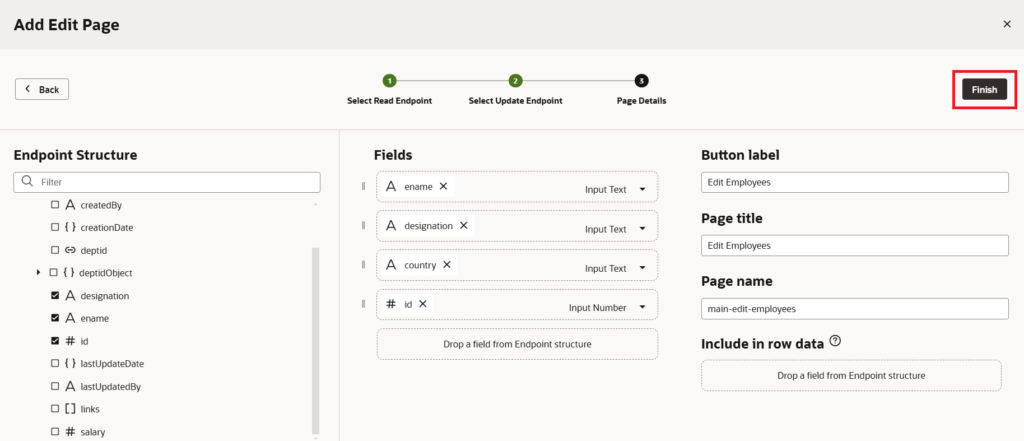Viewport: 1024px width, 441px height.
Task: Check the lastUpdatedBy checkbox
Action: tap(55, 386)
